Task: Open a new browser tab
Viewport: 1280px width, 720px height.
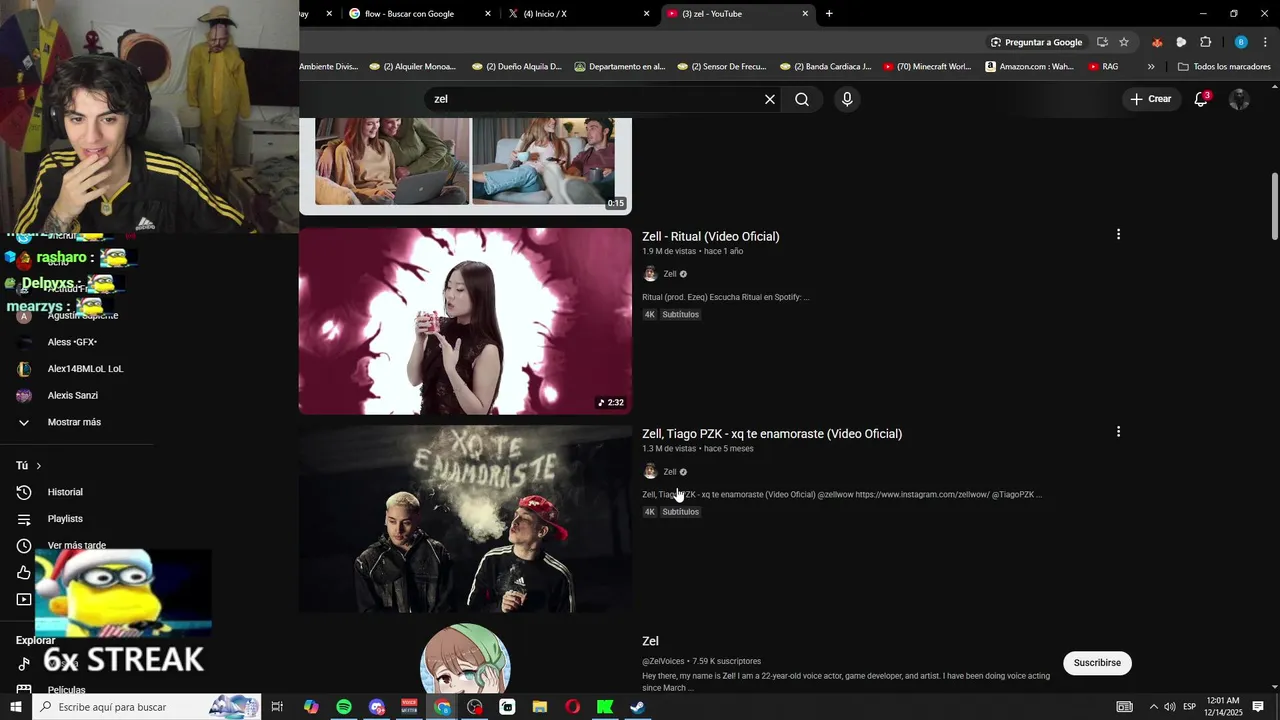Action: [x=829, y=14]
